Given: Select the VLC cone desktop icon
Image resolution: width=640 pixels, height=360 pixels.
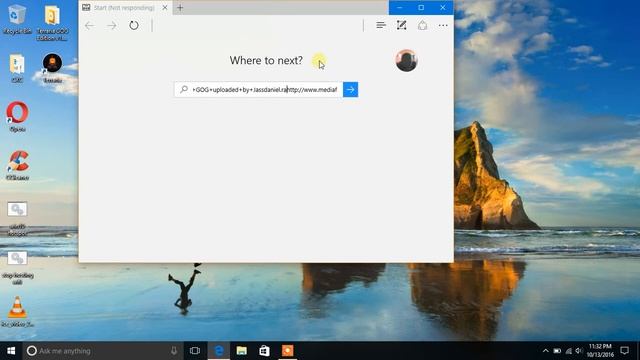Looking at the screenshot, I should pos(17,312).
